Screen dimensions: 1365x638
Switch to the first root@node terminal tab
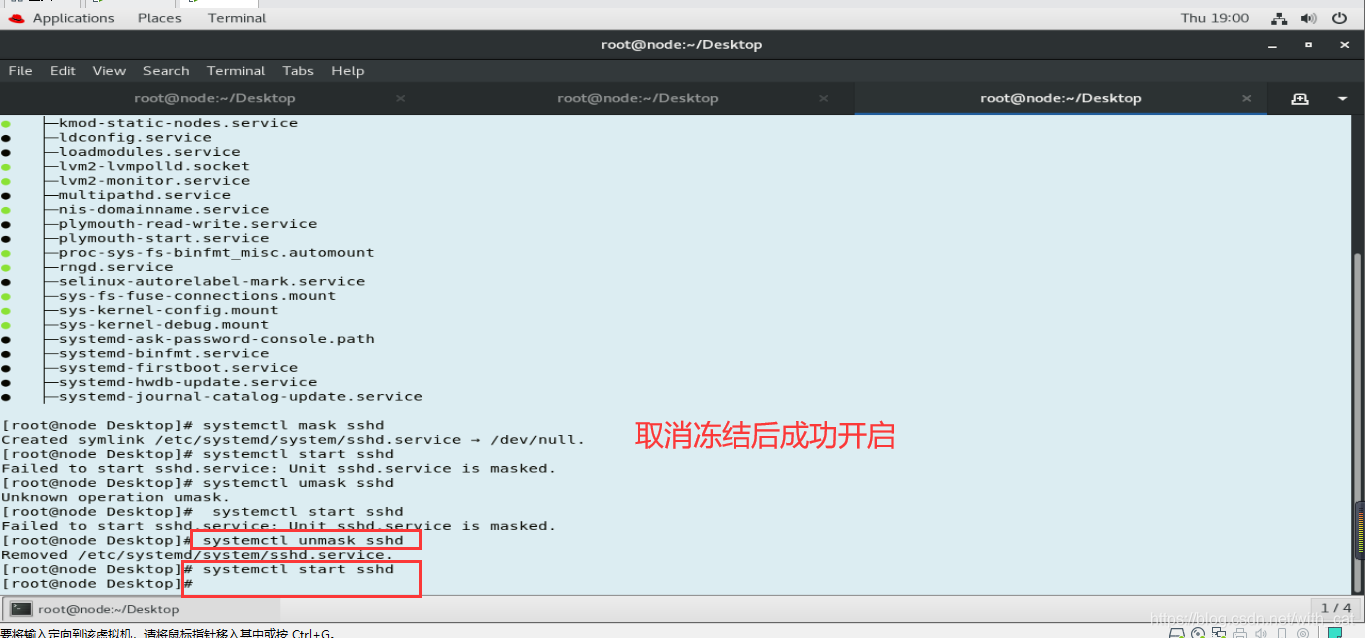pos(214,98)
